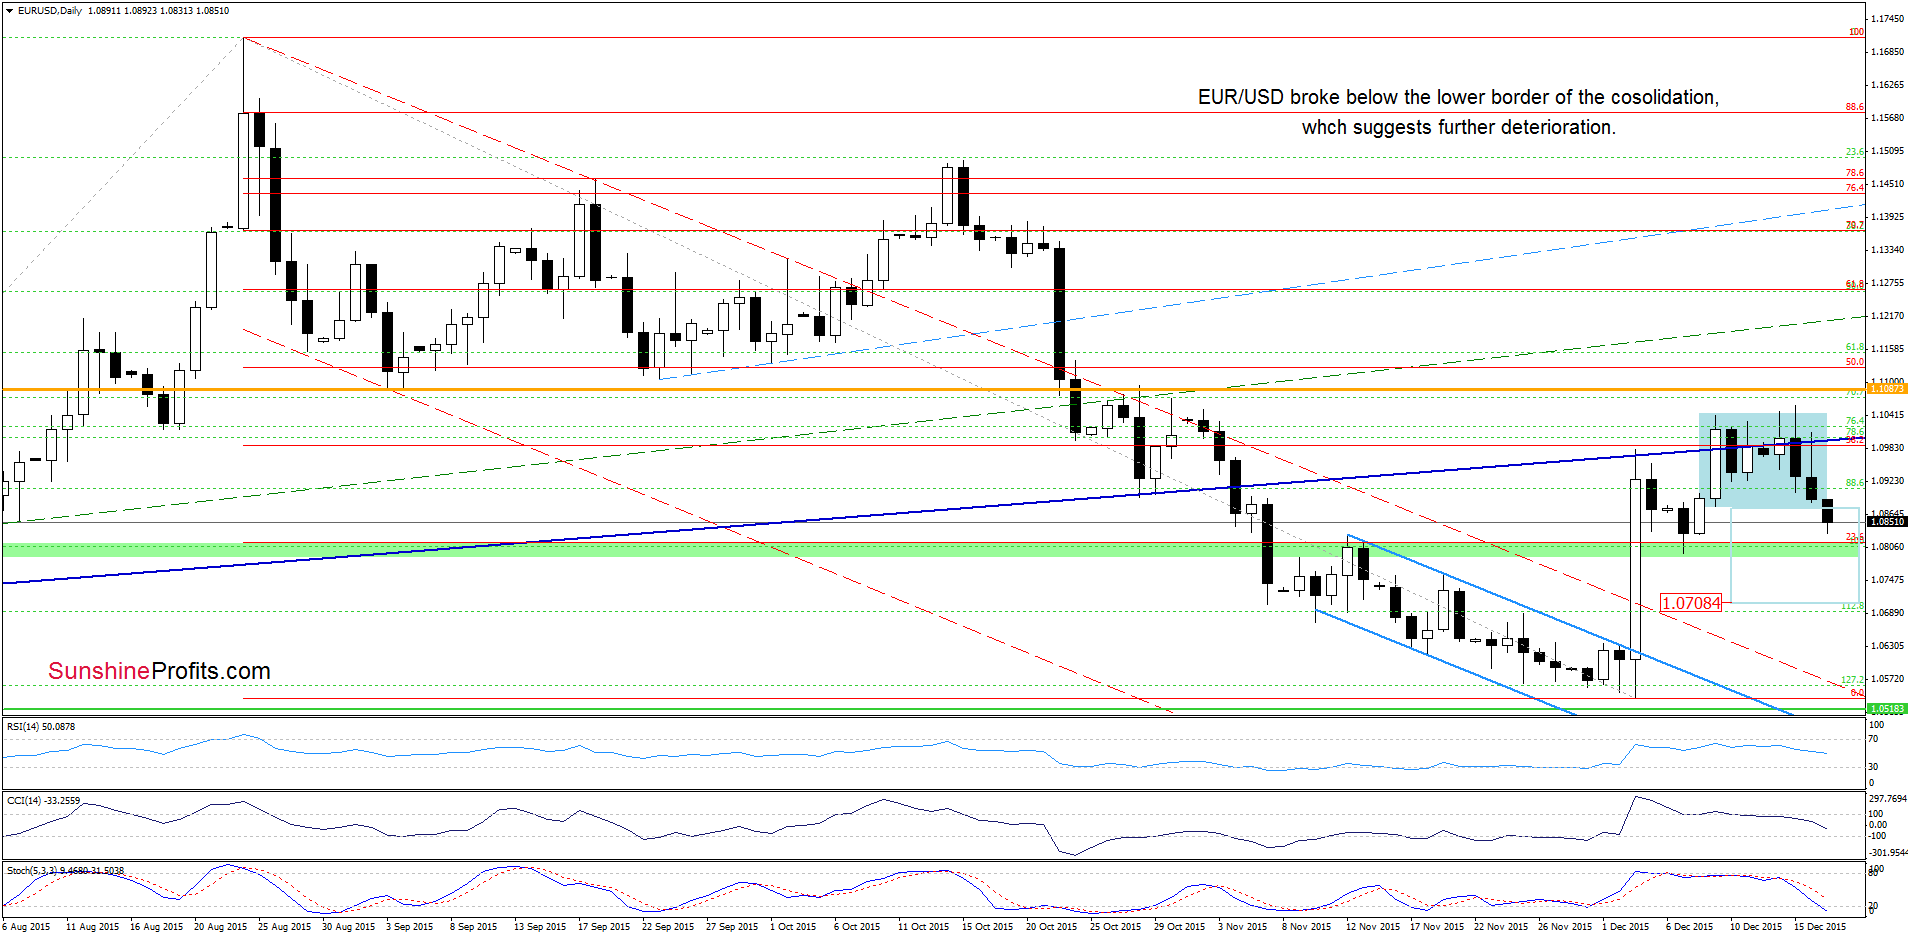The width and height of the screenshot is (1908, 935).
Task: Open the chart menu triangle beside EURUSD,Daily
Action: (x=10, y=11)
